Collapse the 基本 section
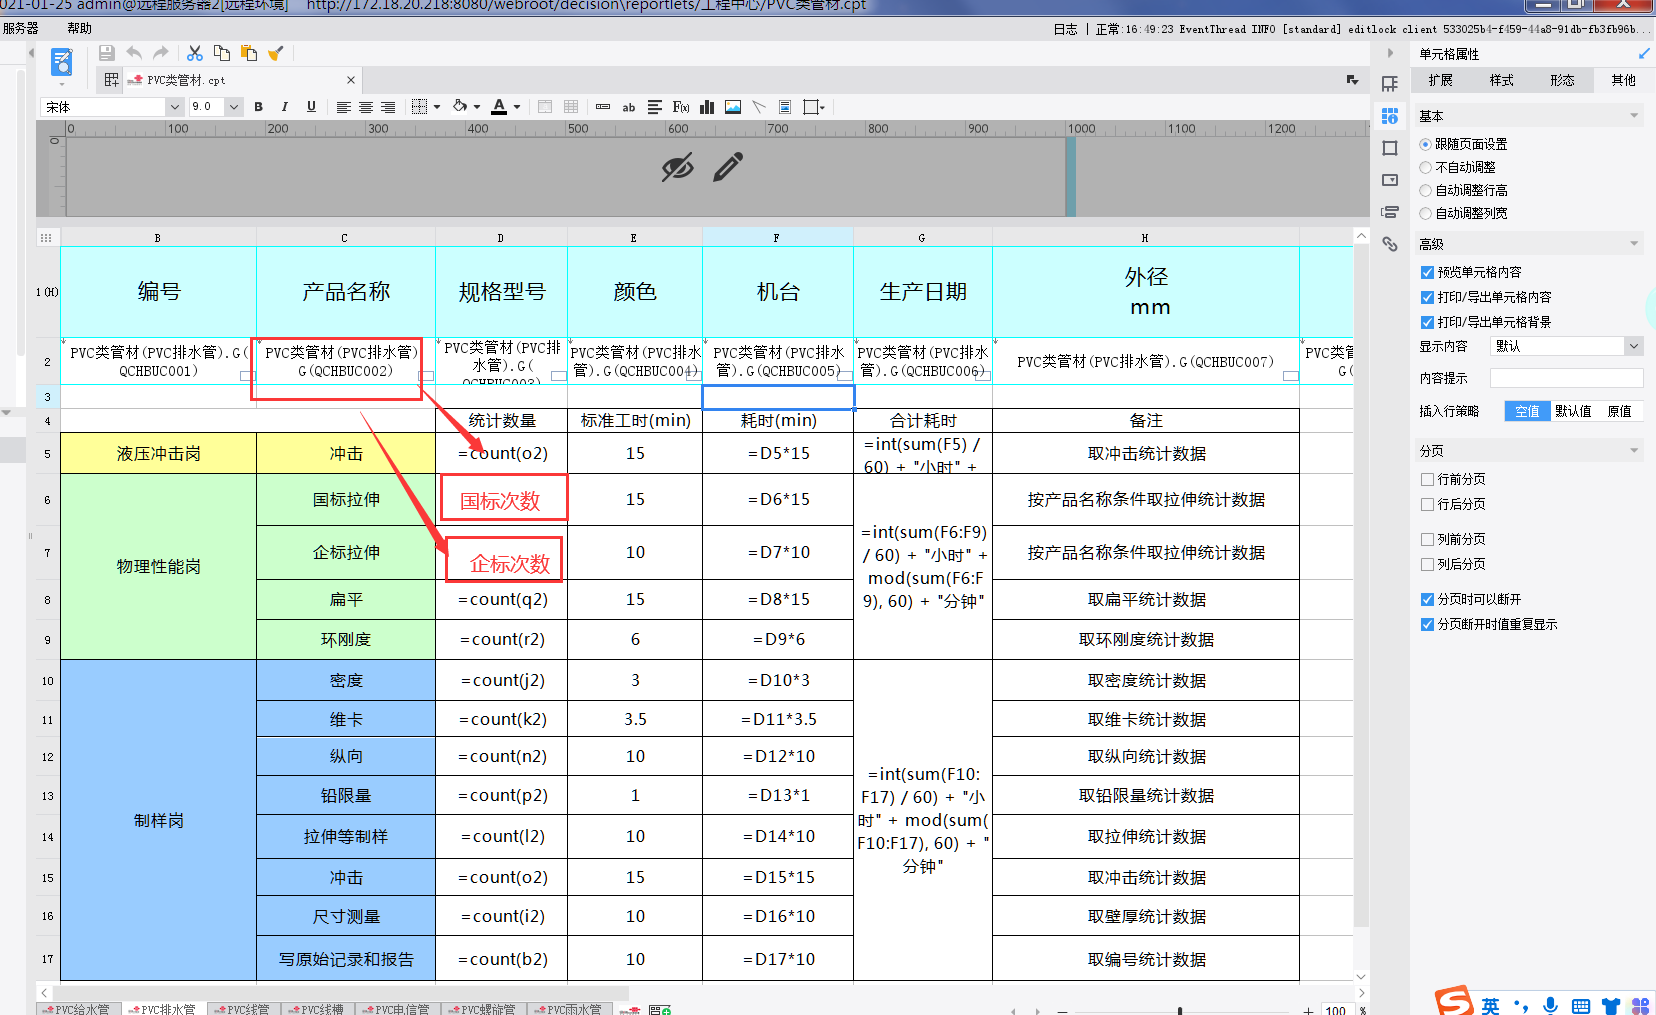The image size is (1656, 1015). (1634, 116)
